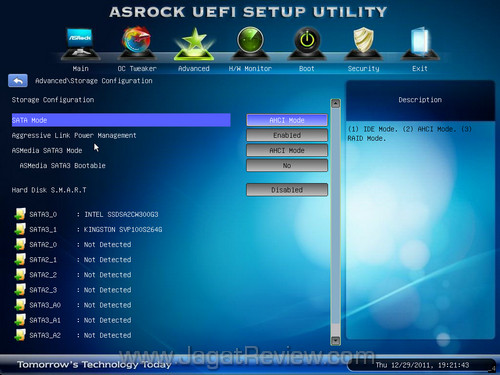Expand the SATA3_0 INTEL SSD entry
The width and height of the screenshot is (500, 375).
[x=87, y=214]
